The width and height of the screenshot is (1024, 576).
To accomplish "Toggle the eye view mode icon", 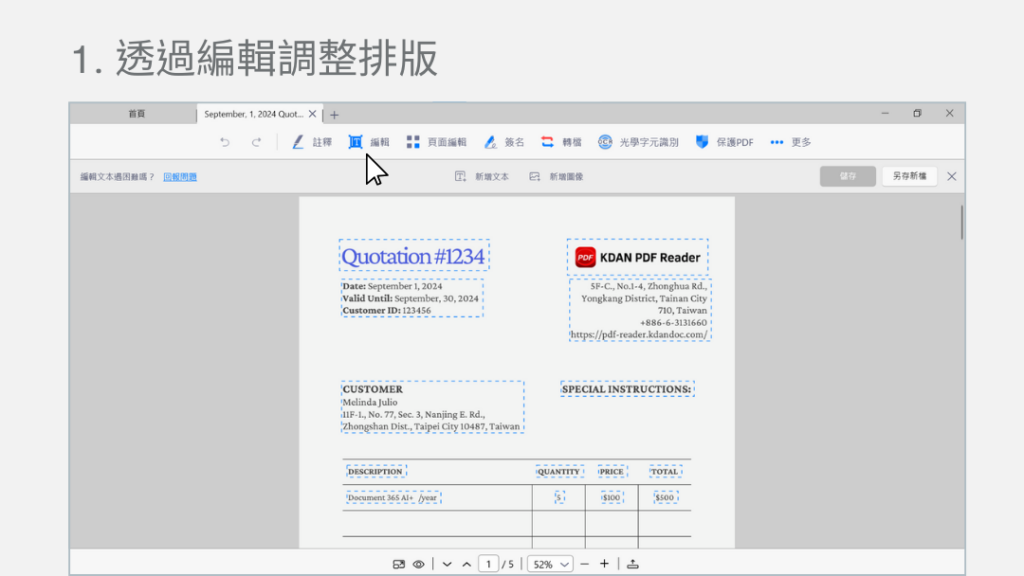I will (x=419, y=564).
